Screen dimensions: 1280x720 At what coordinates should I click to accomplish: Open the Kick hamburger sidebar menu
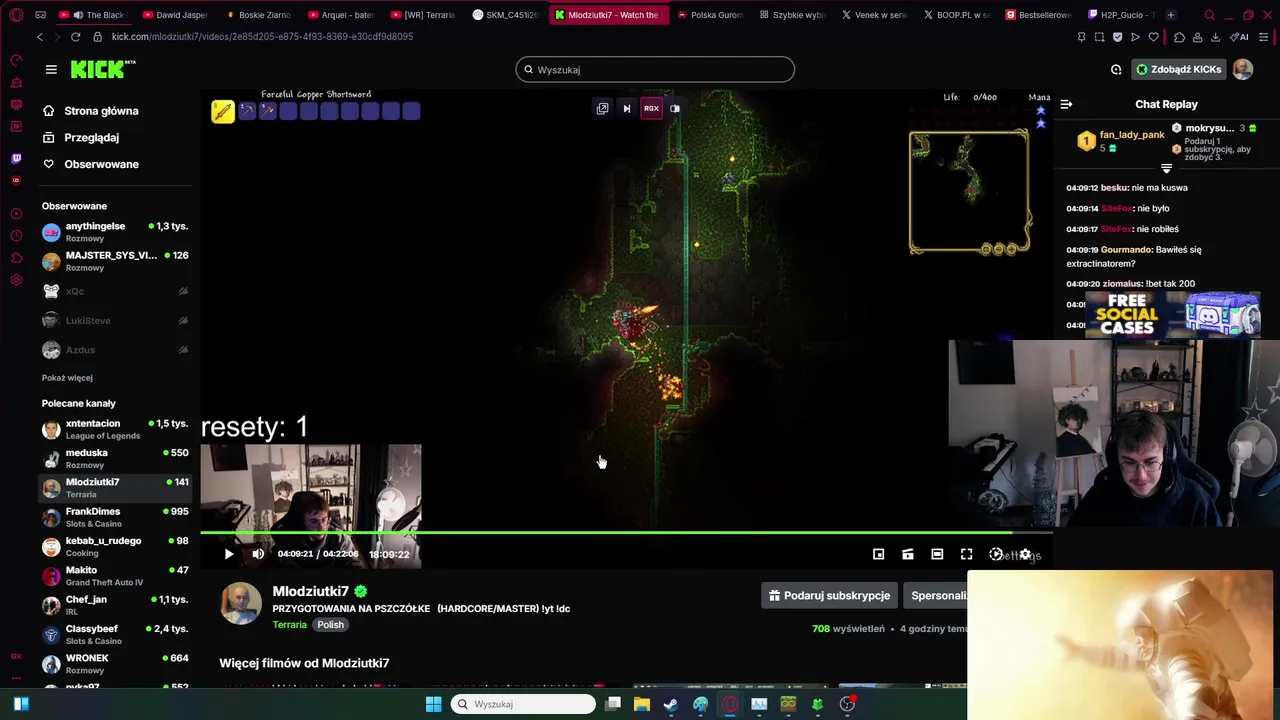pos(51,69)
